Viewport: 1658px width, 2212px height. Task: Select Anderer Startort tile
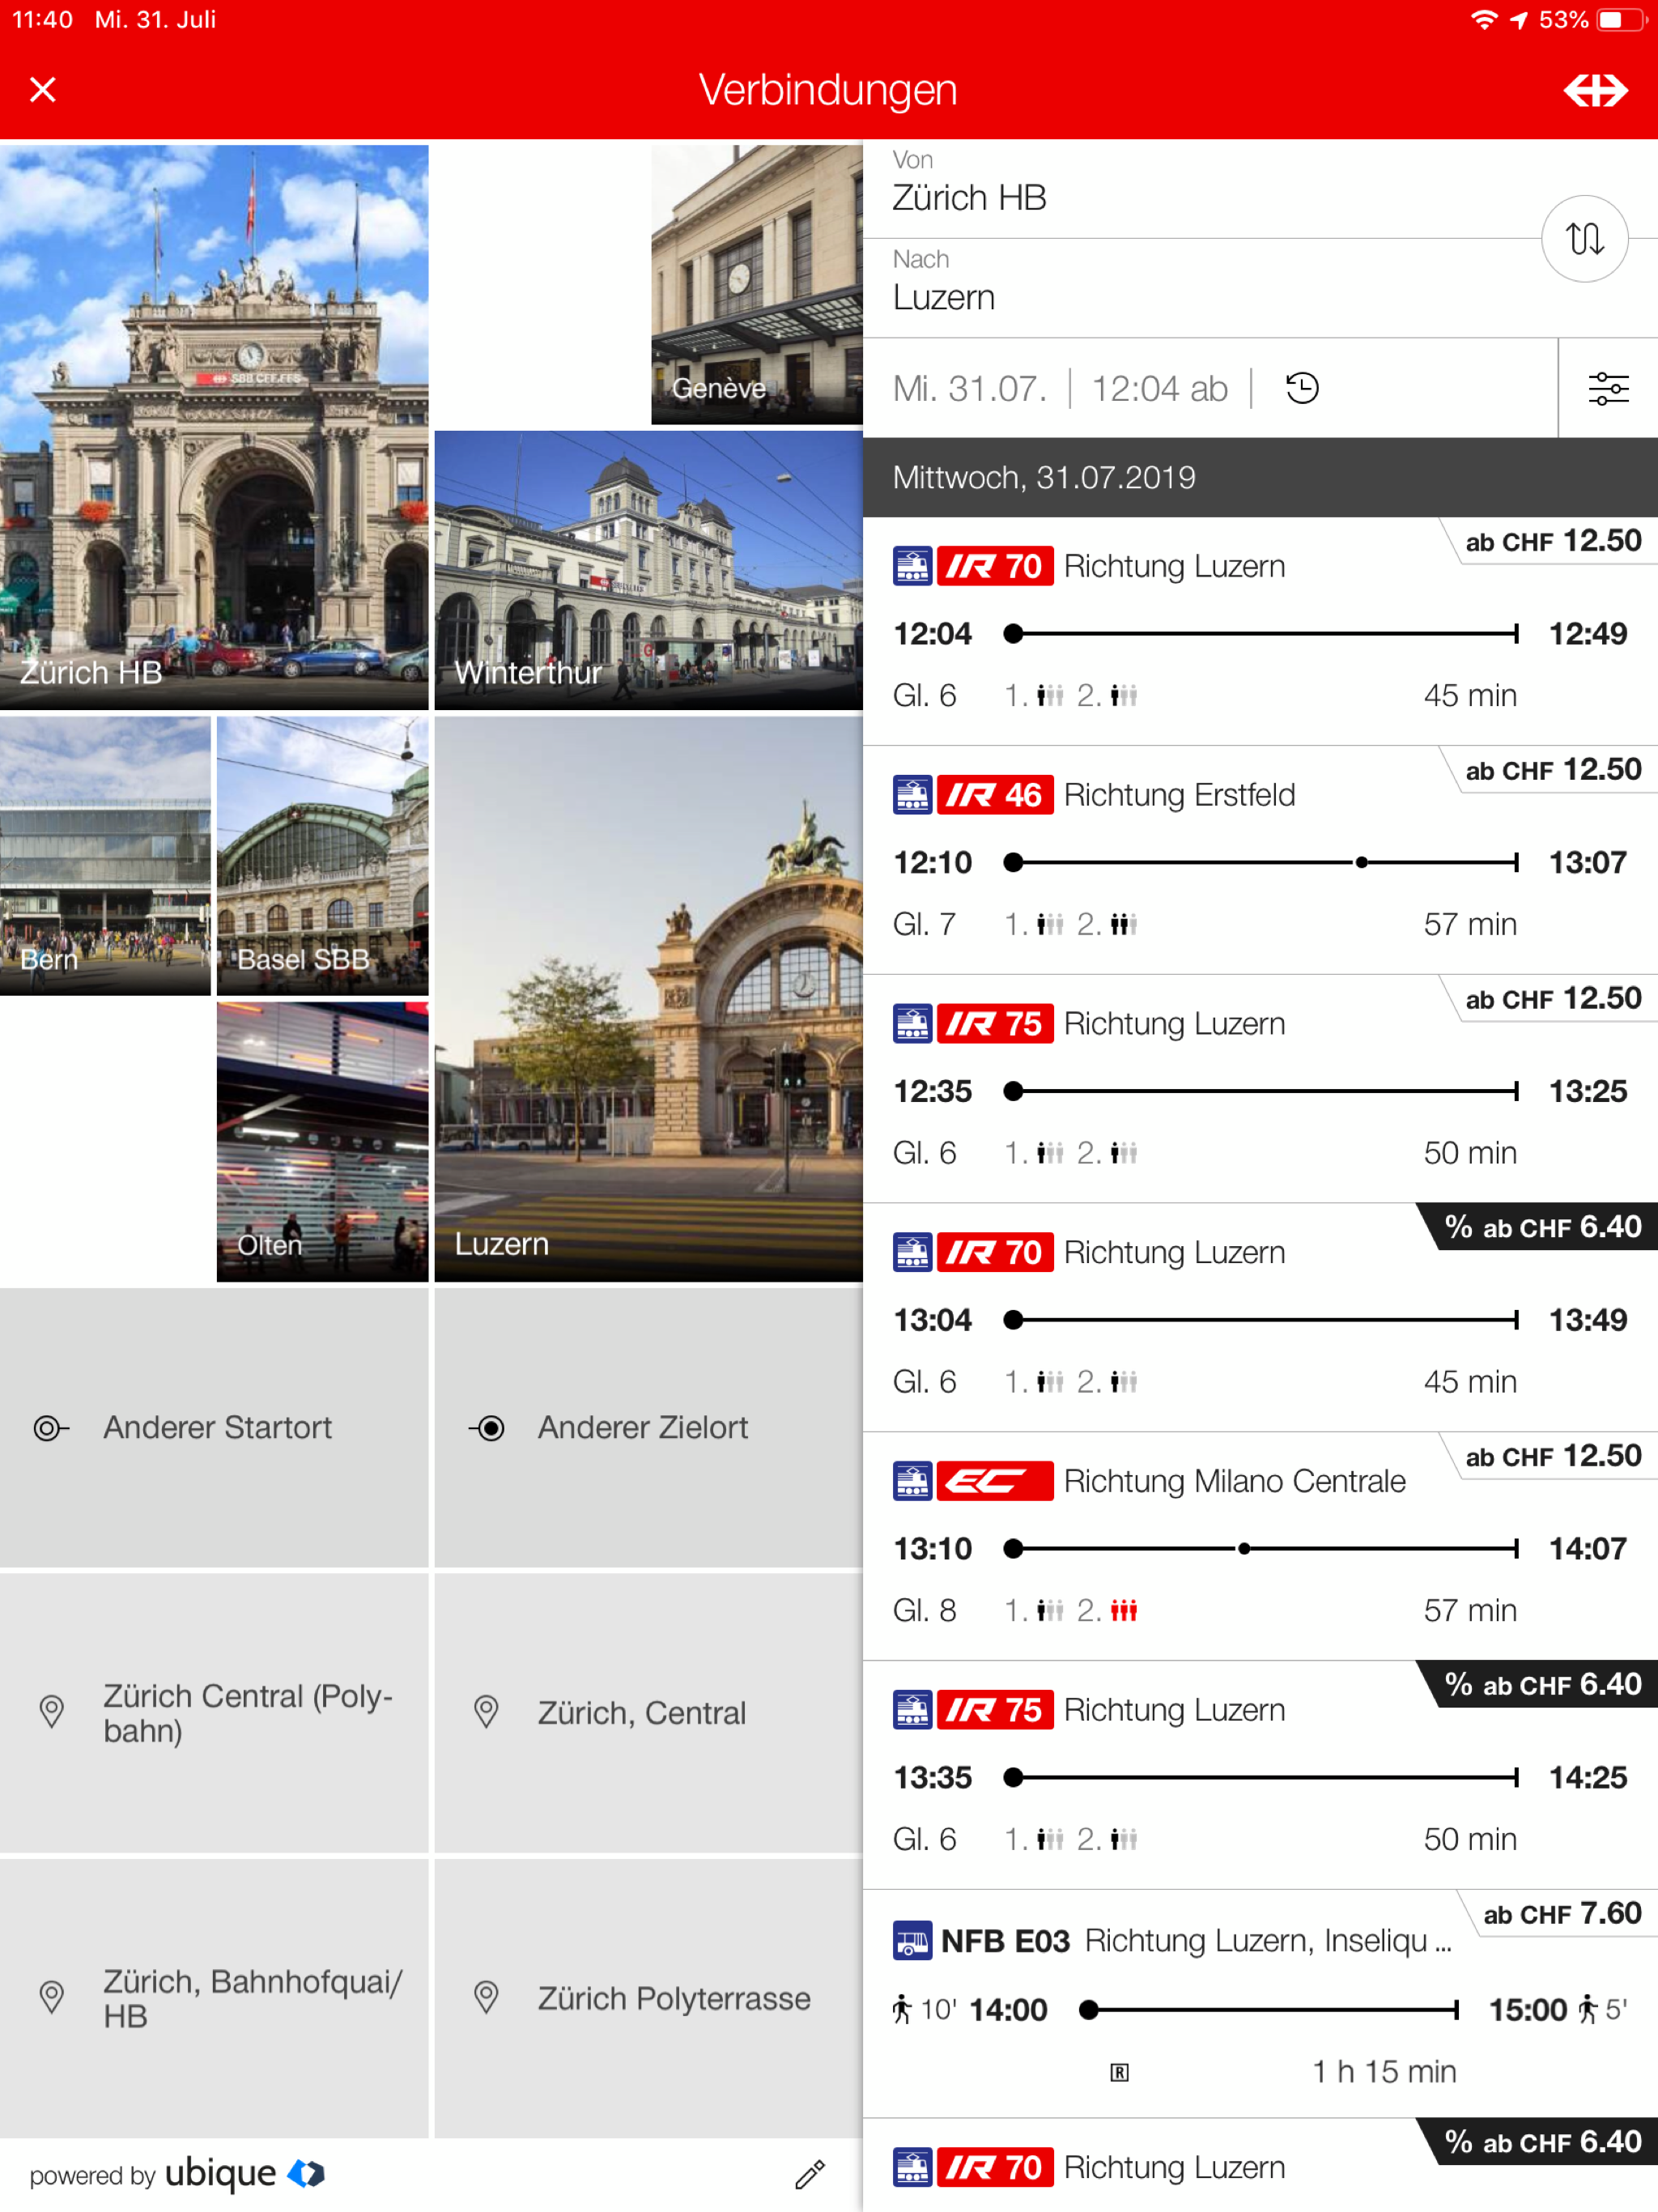pos(214,1427)
